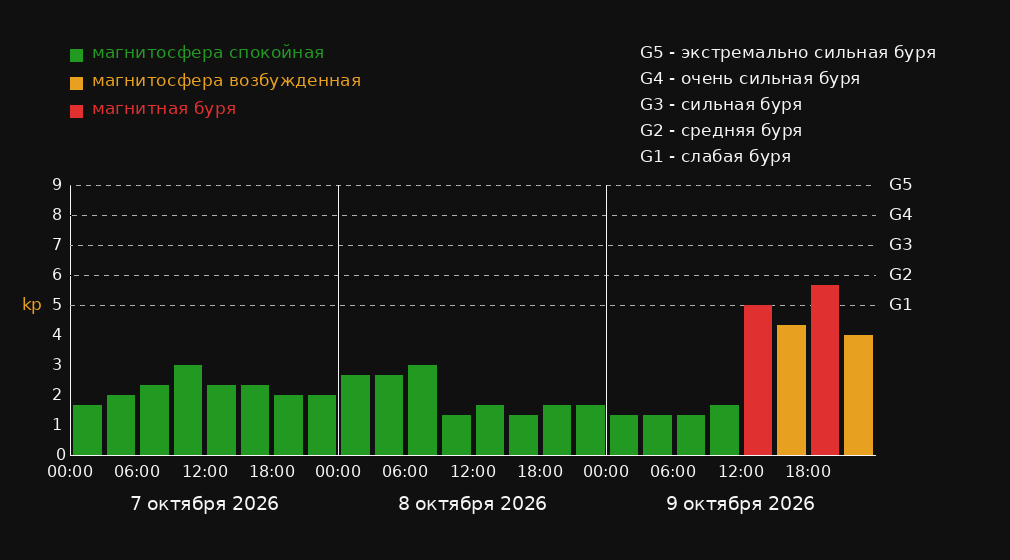This screenshot has height=560, width=1010.
Task: Click 'G3 - сильная буря' description
Action: tap(721, 104)
